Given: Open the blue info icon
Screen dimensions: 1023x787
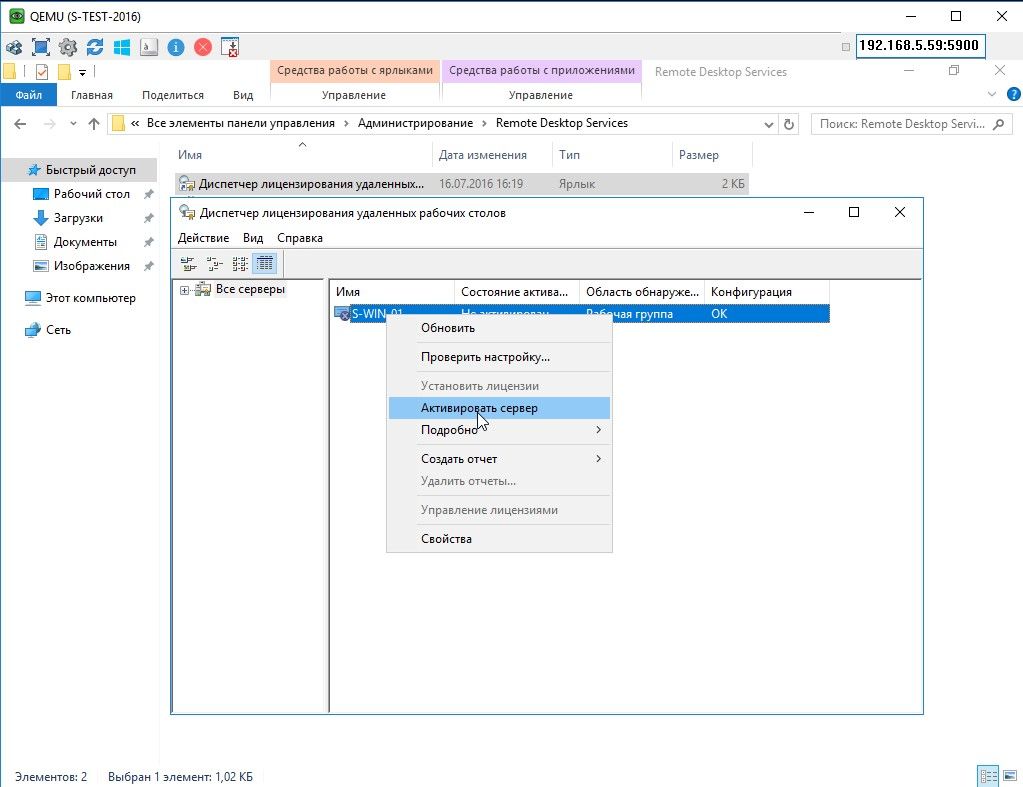Looking at the screenshot, I should point(176,47).
